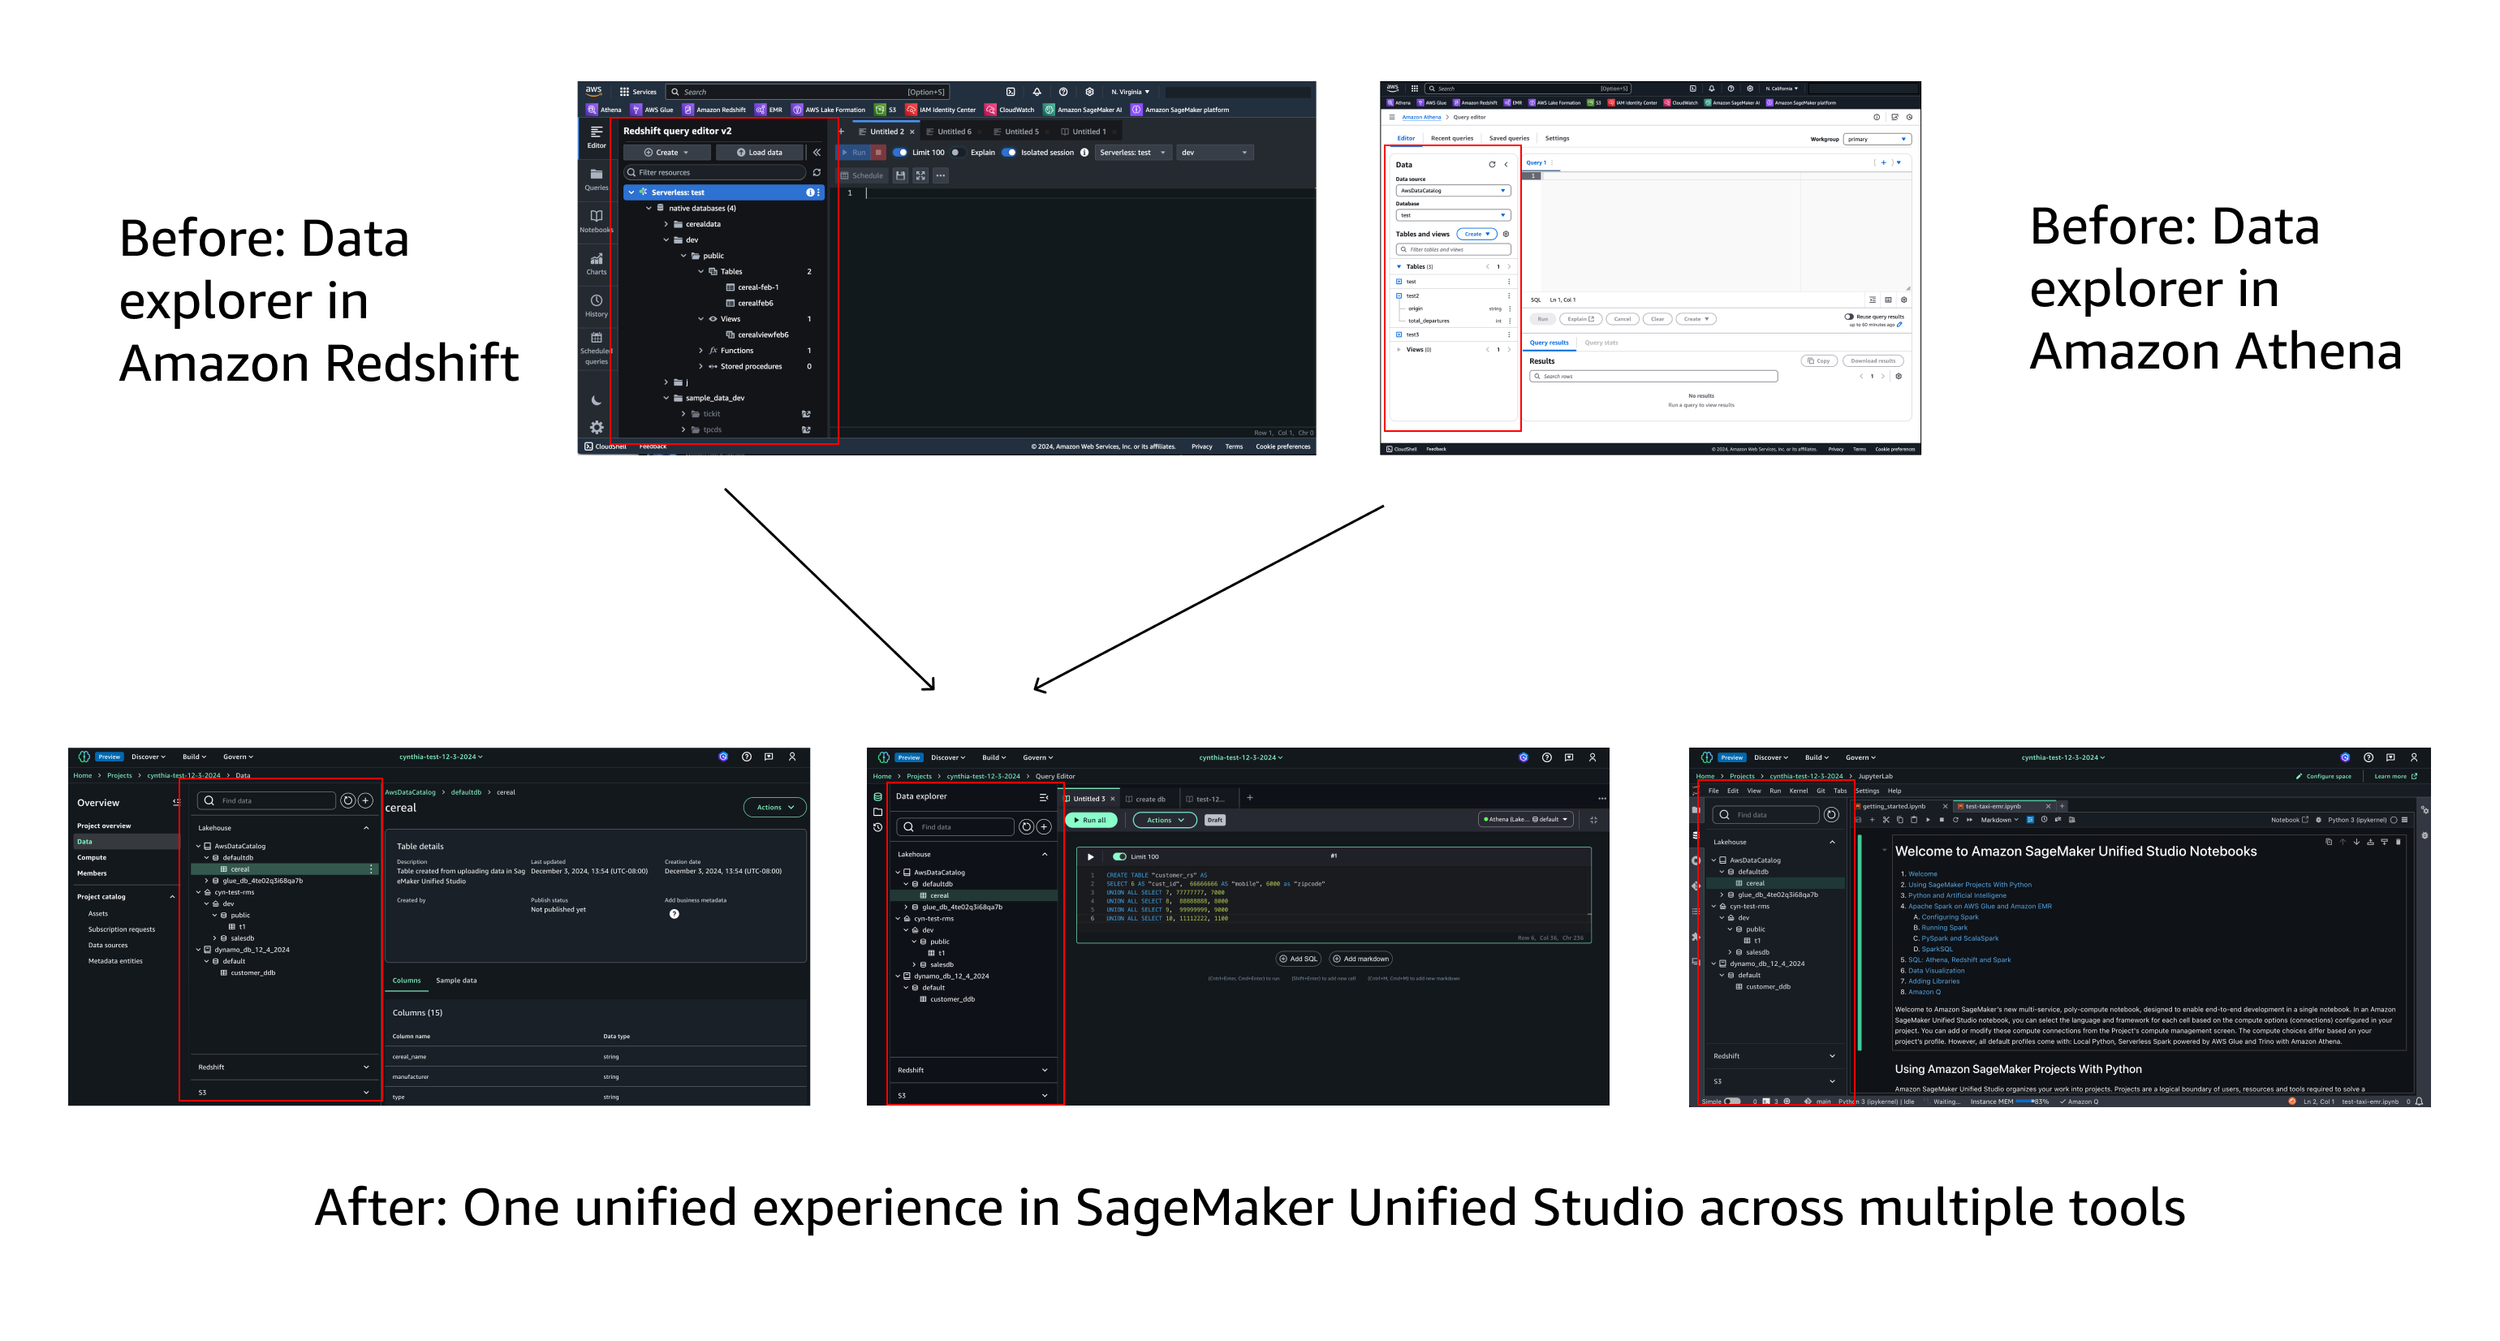2500x1341 pixels.
Task: Expand the cerealdata folder in Redshift tree
Action: click(667, 224)
